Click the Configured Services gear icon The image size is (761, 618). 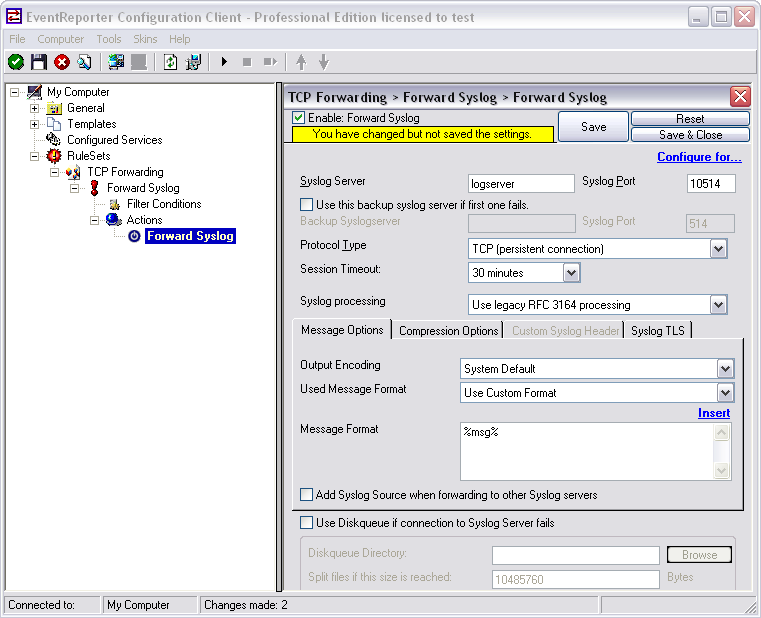point(53,140)
